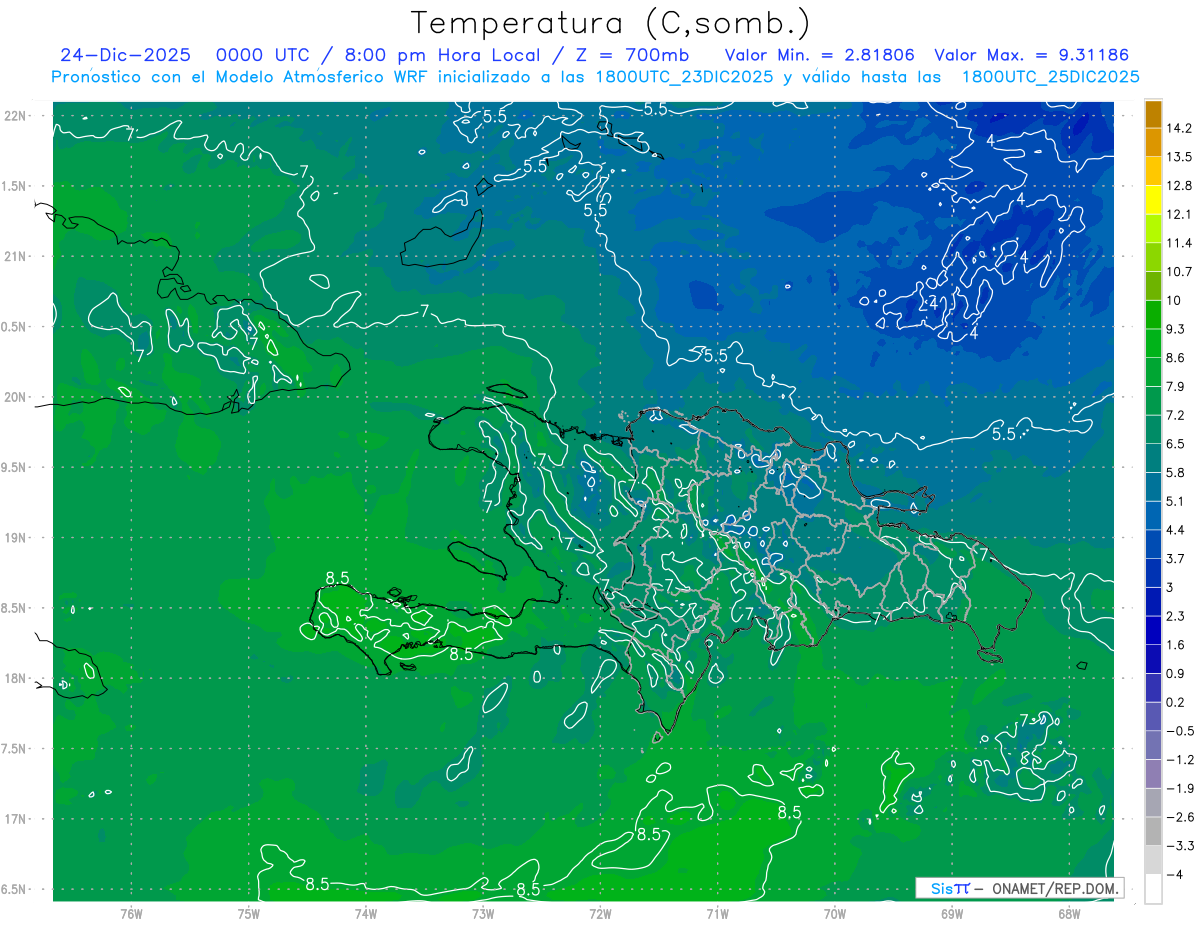Screen dimensions: 1200x927
Task: Click the '70W' longitude axis label
Action: point(834,913)
